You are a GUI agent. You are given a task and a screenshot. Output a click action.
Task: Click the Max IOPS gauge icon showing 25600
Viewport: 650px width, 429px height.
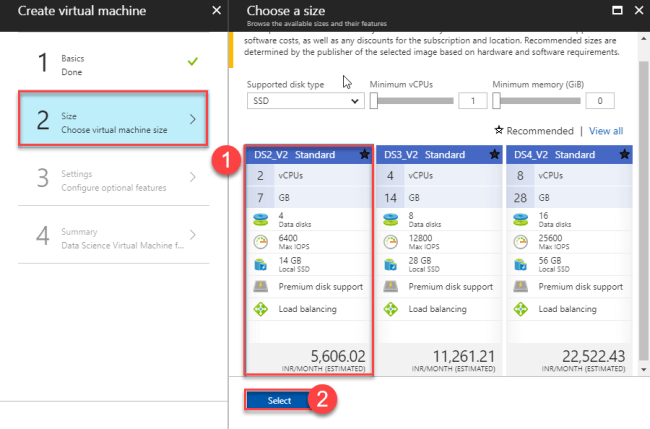point(521,242)
